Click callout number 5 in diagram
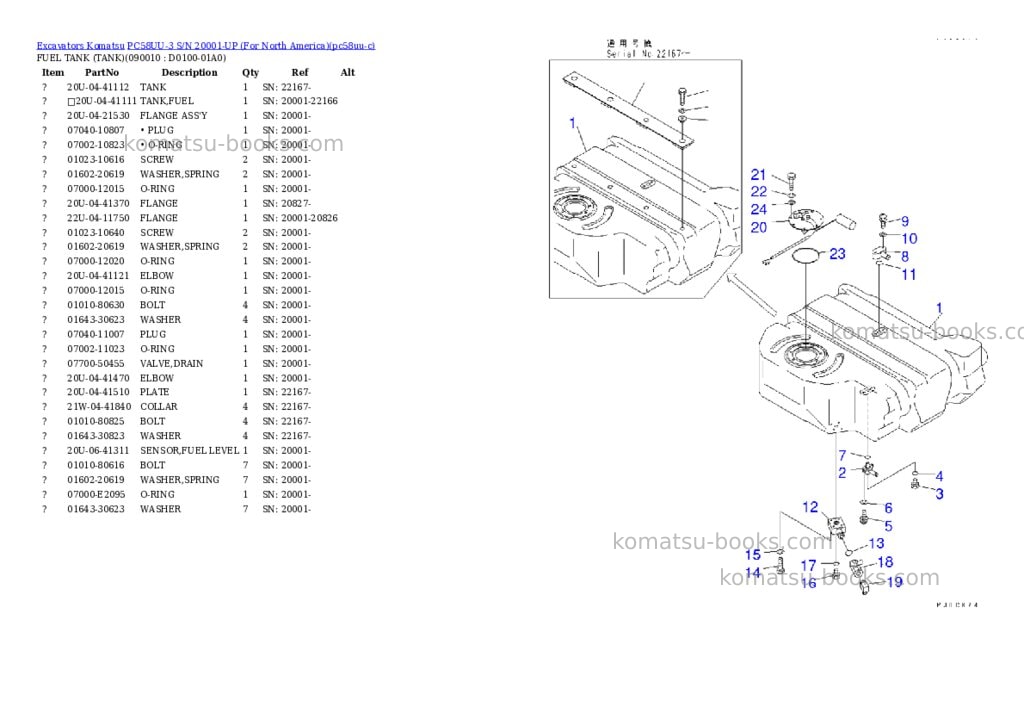This screenshot has width=1024, height=725. click(x=889, y=526)
